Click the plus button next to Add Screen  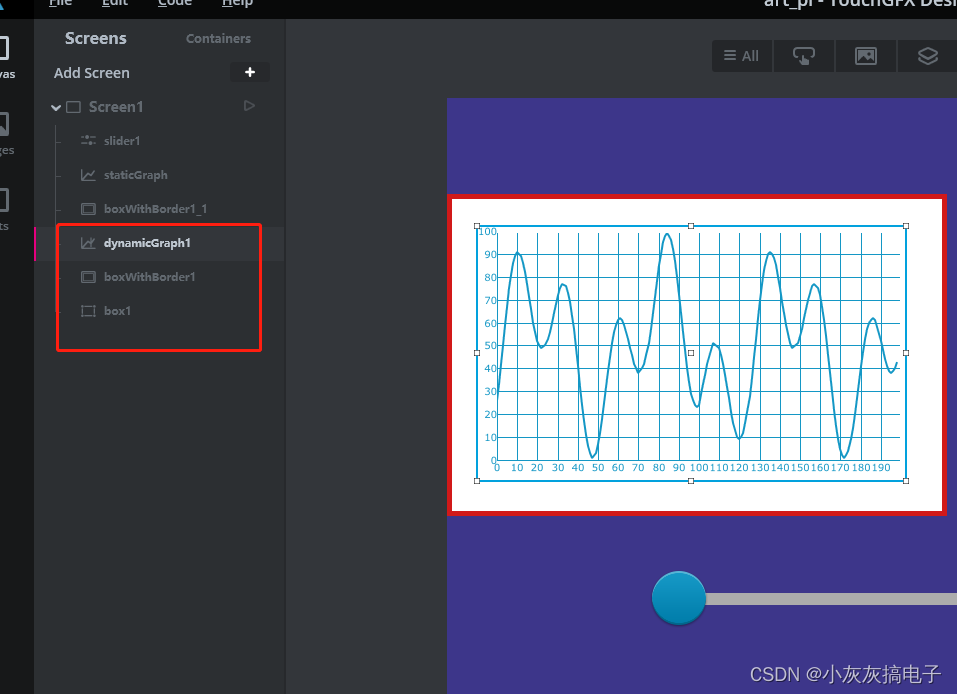249,72
